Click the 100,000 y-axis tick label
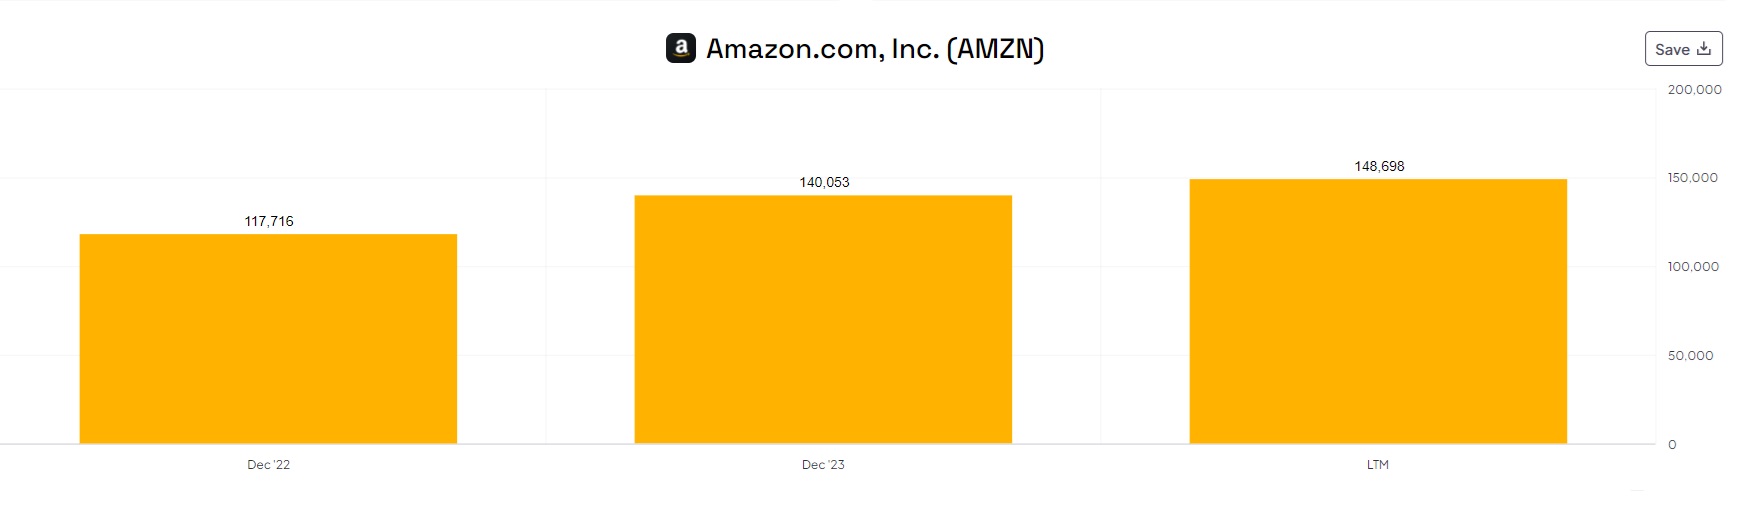Viewport: 1745px width, 510px height. [1693, 267]
